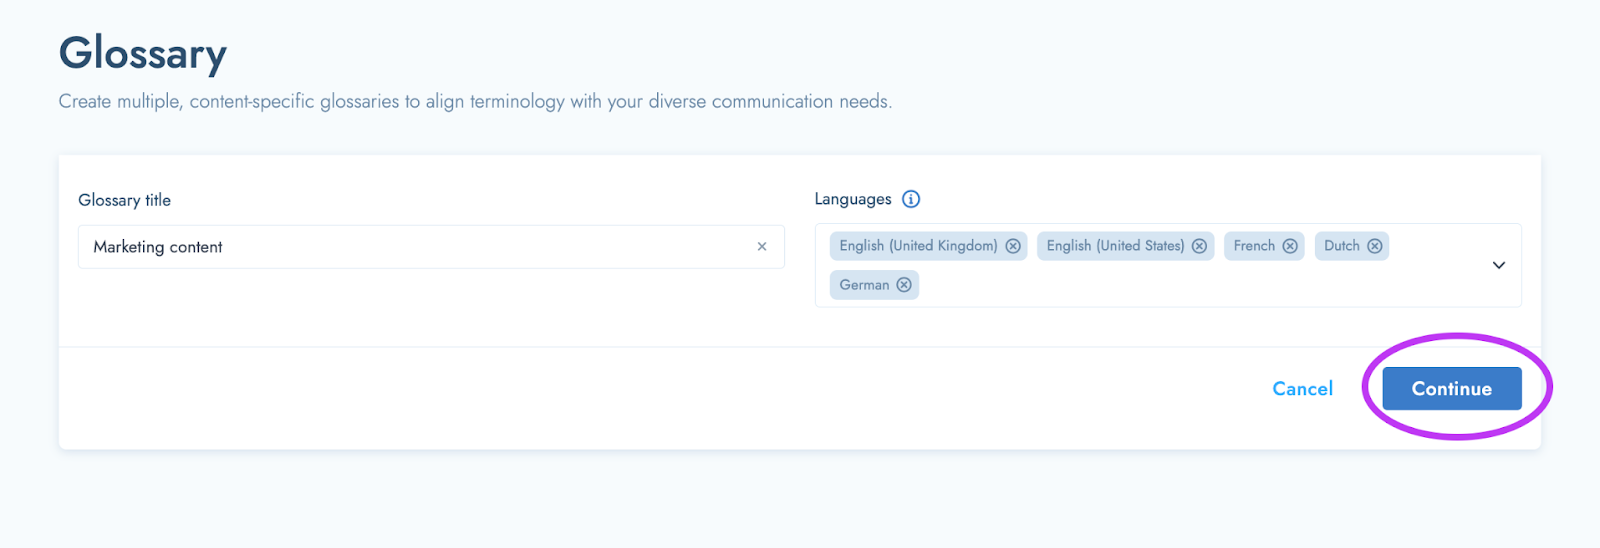
Task: Remove the Dutch language chip
Action: pyautogui.click(x=1375, y=246)
